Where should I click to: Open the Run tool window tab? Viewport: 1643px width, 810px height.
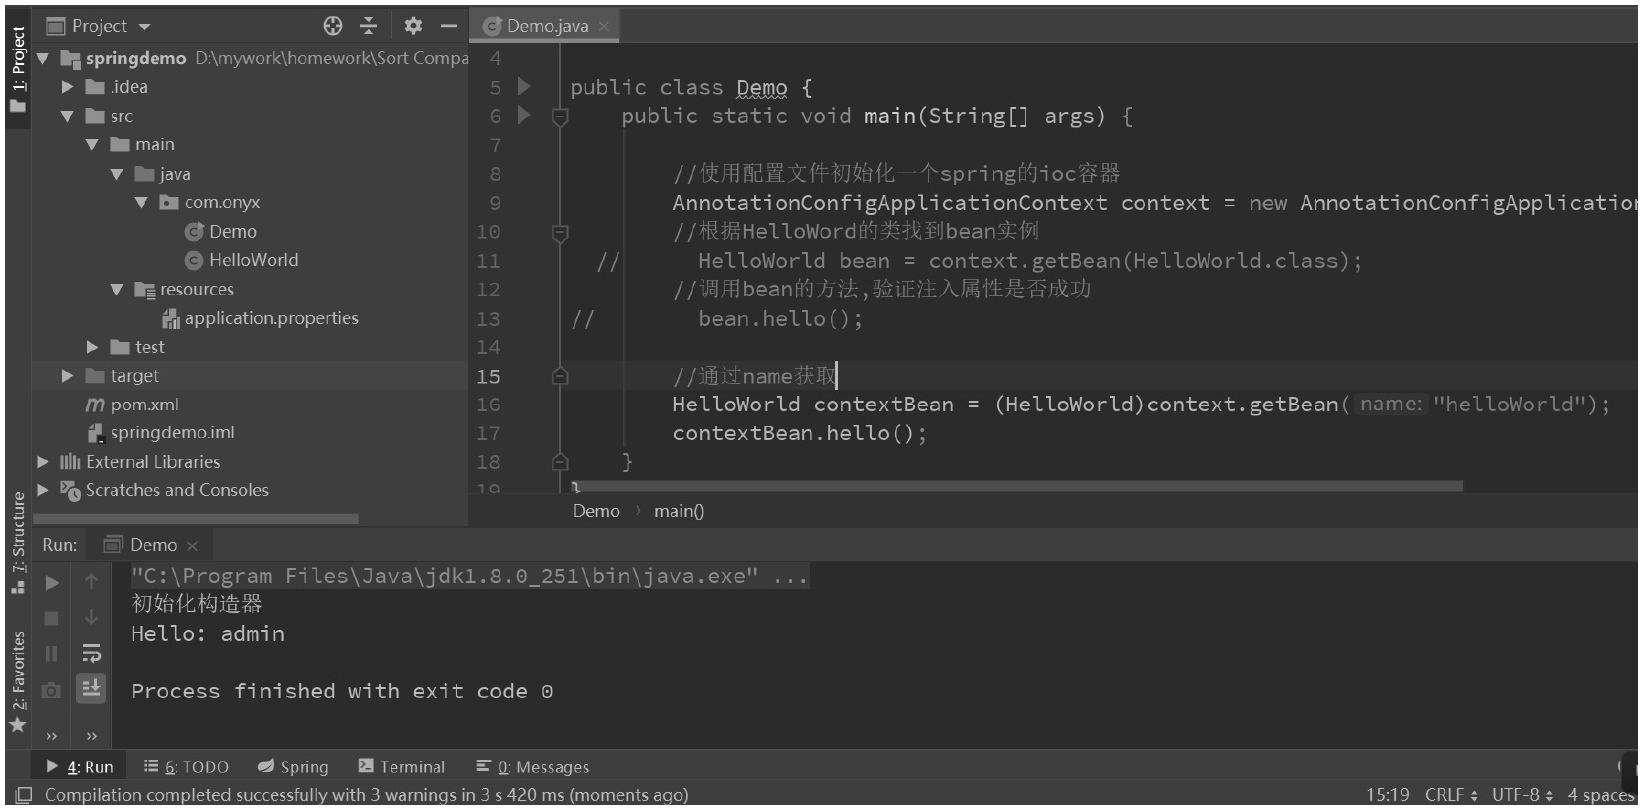(80, 767)
